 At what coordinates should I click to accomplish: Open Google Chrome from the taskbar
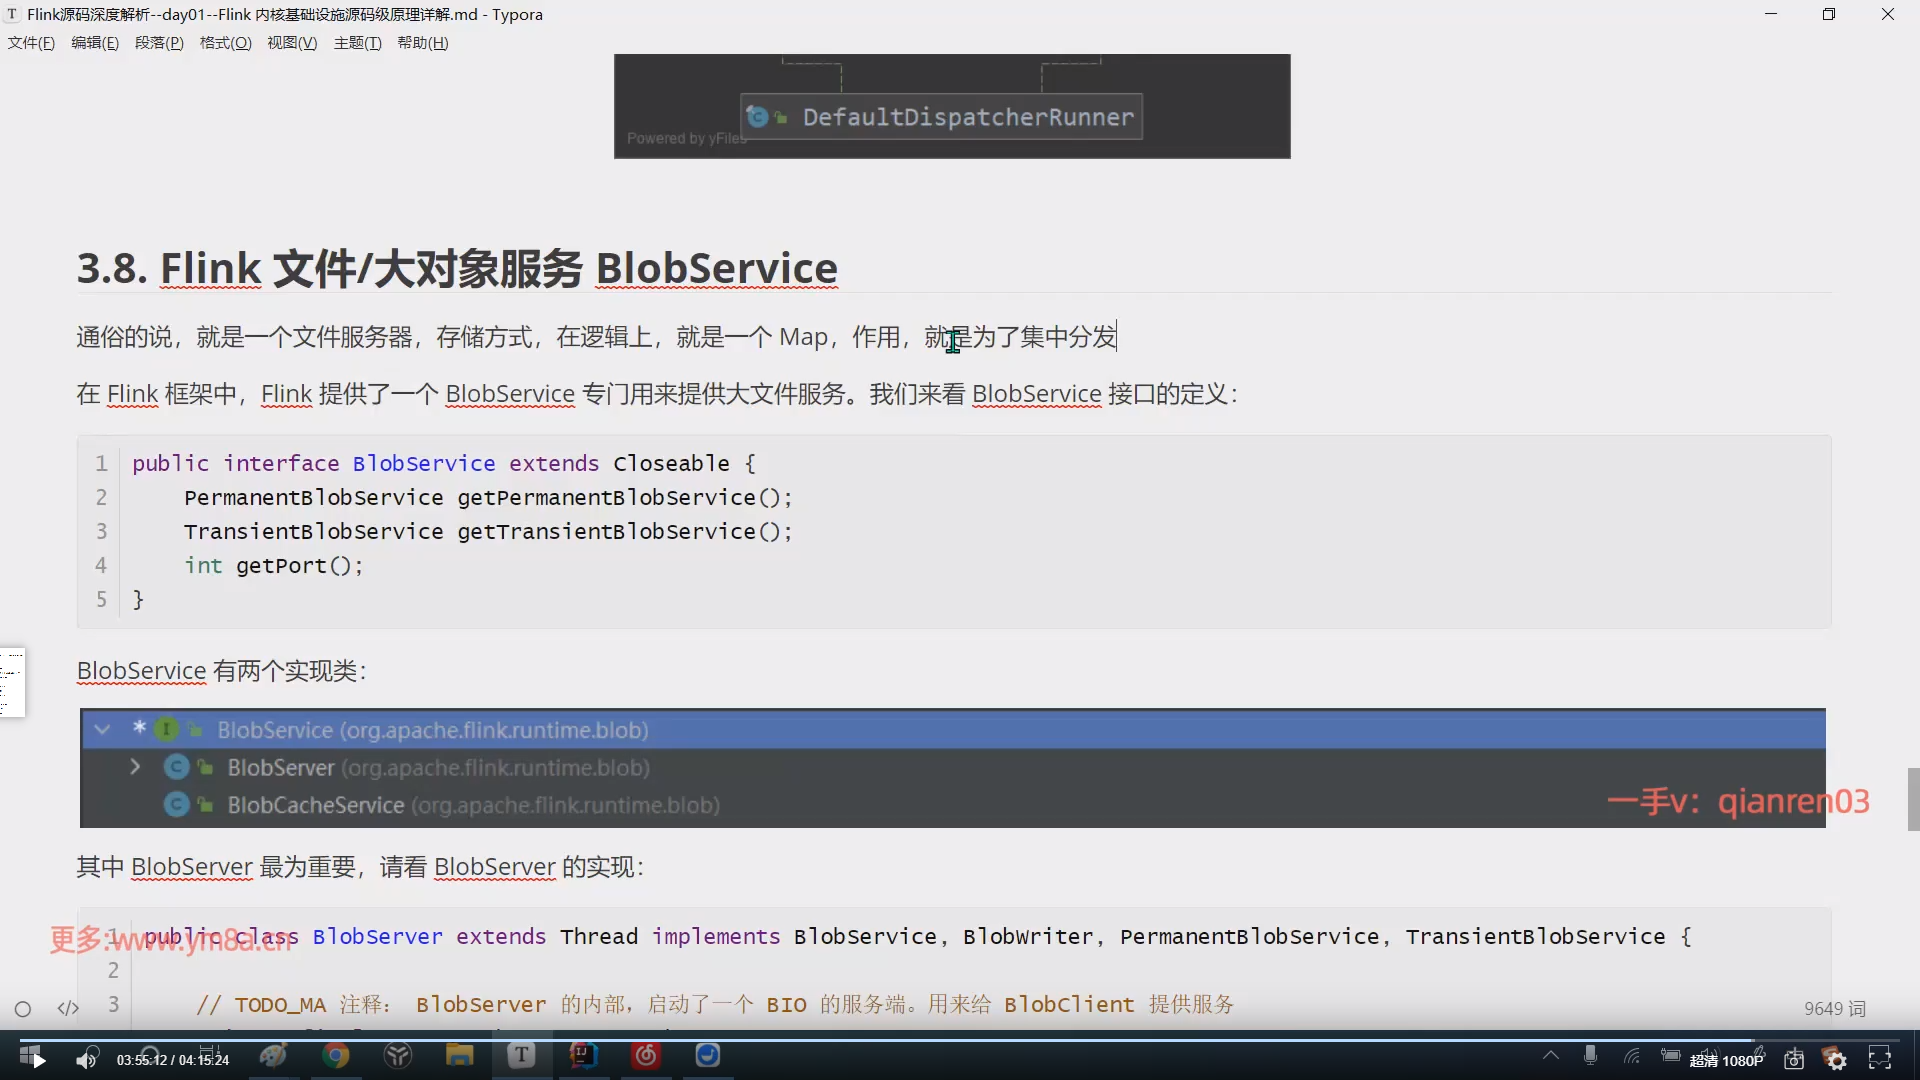[336, 1056]
